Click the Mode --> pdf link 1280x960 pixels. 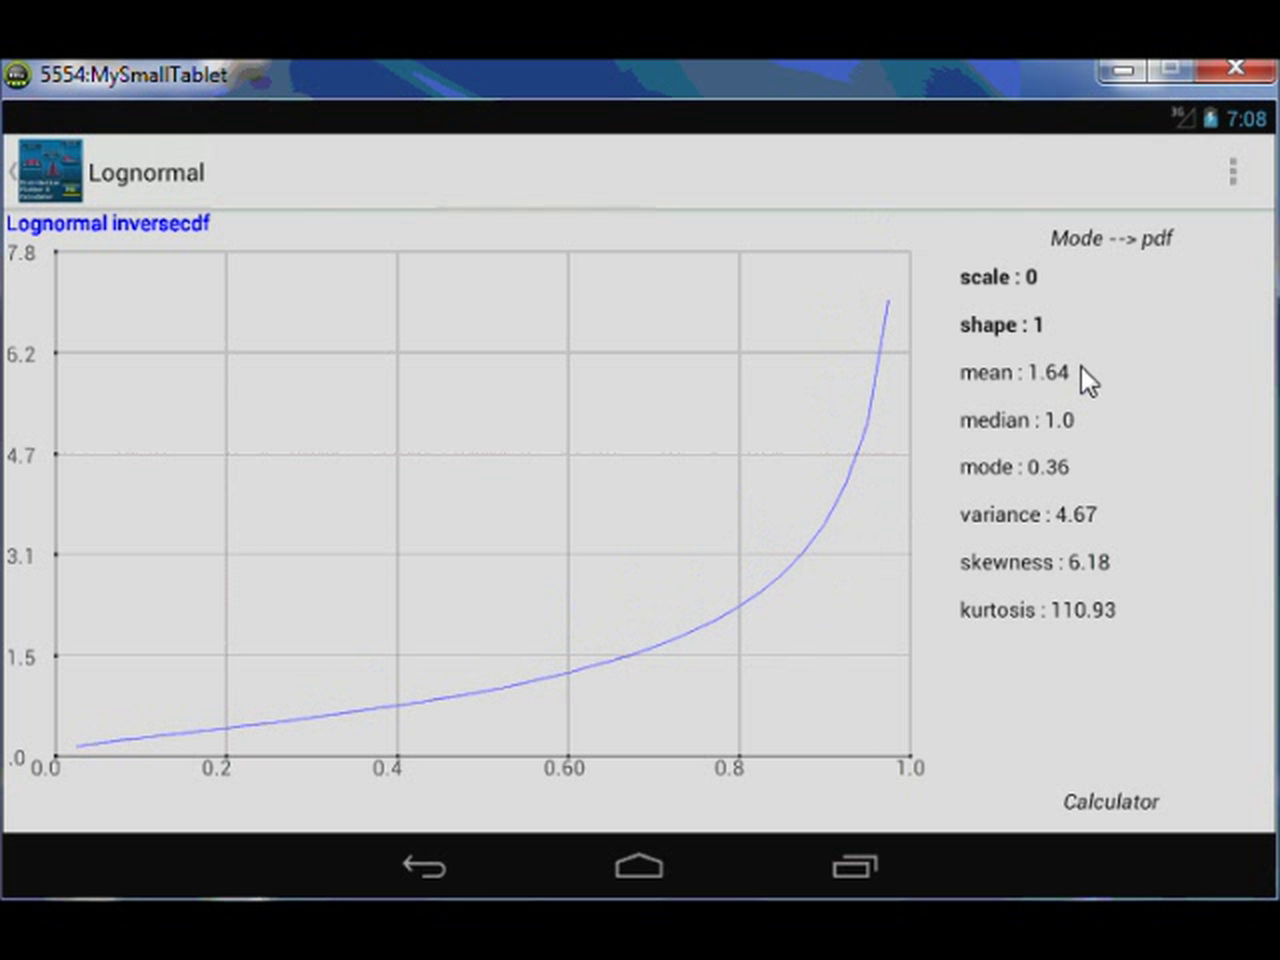click(x=1111, y=238)
